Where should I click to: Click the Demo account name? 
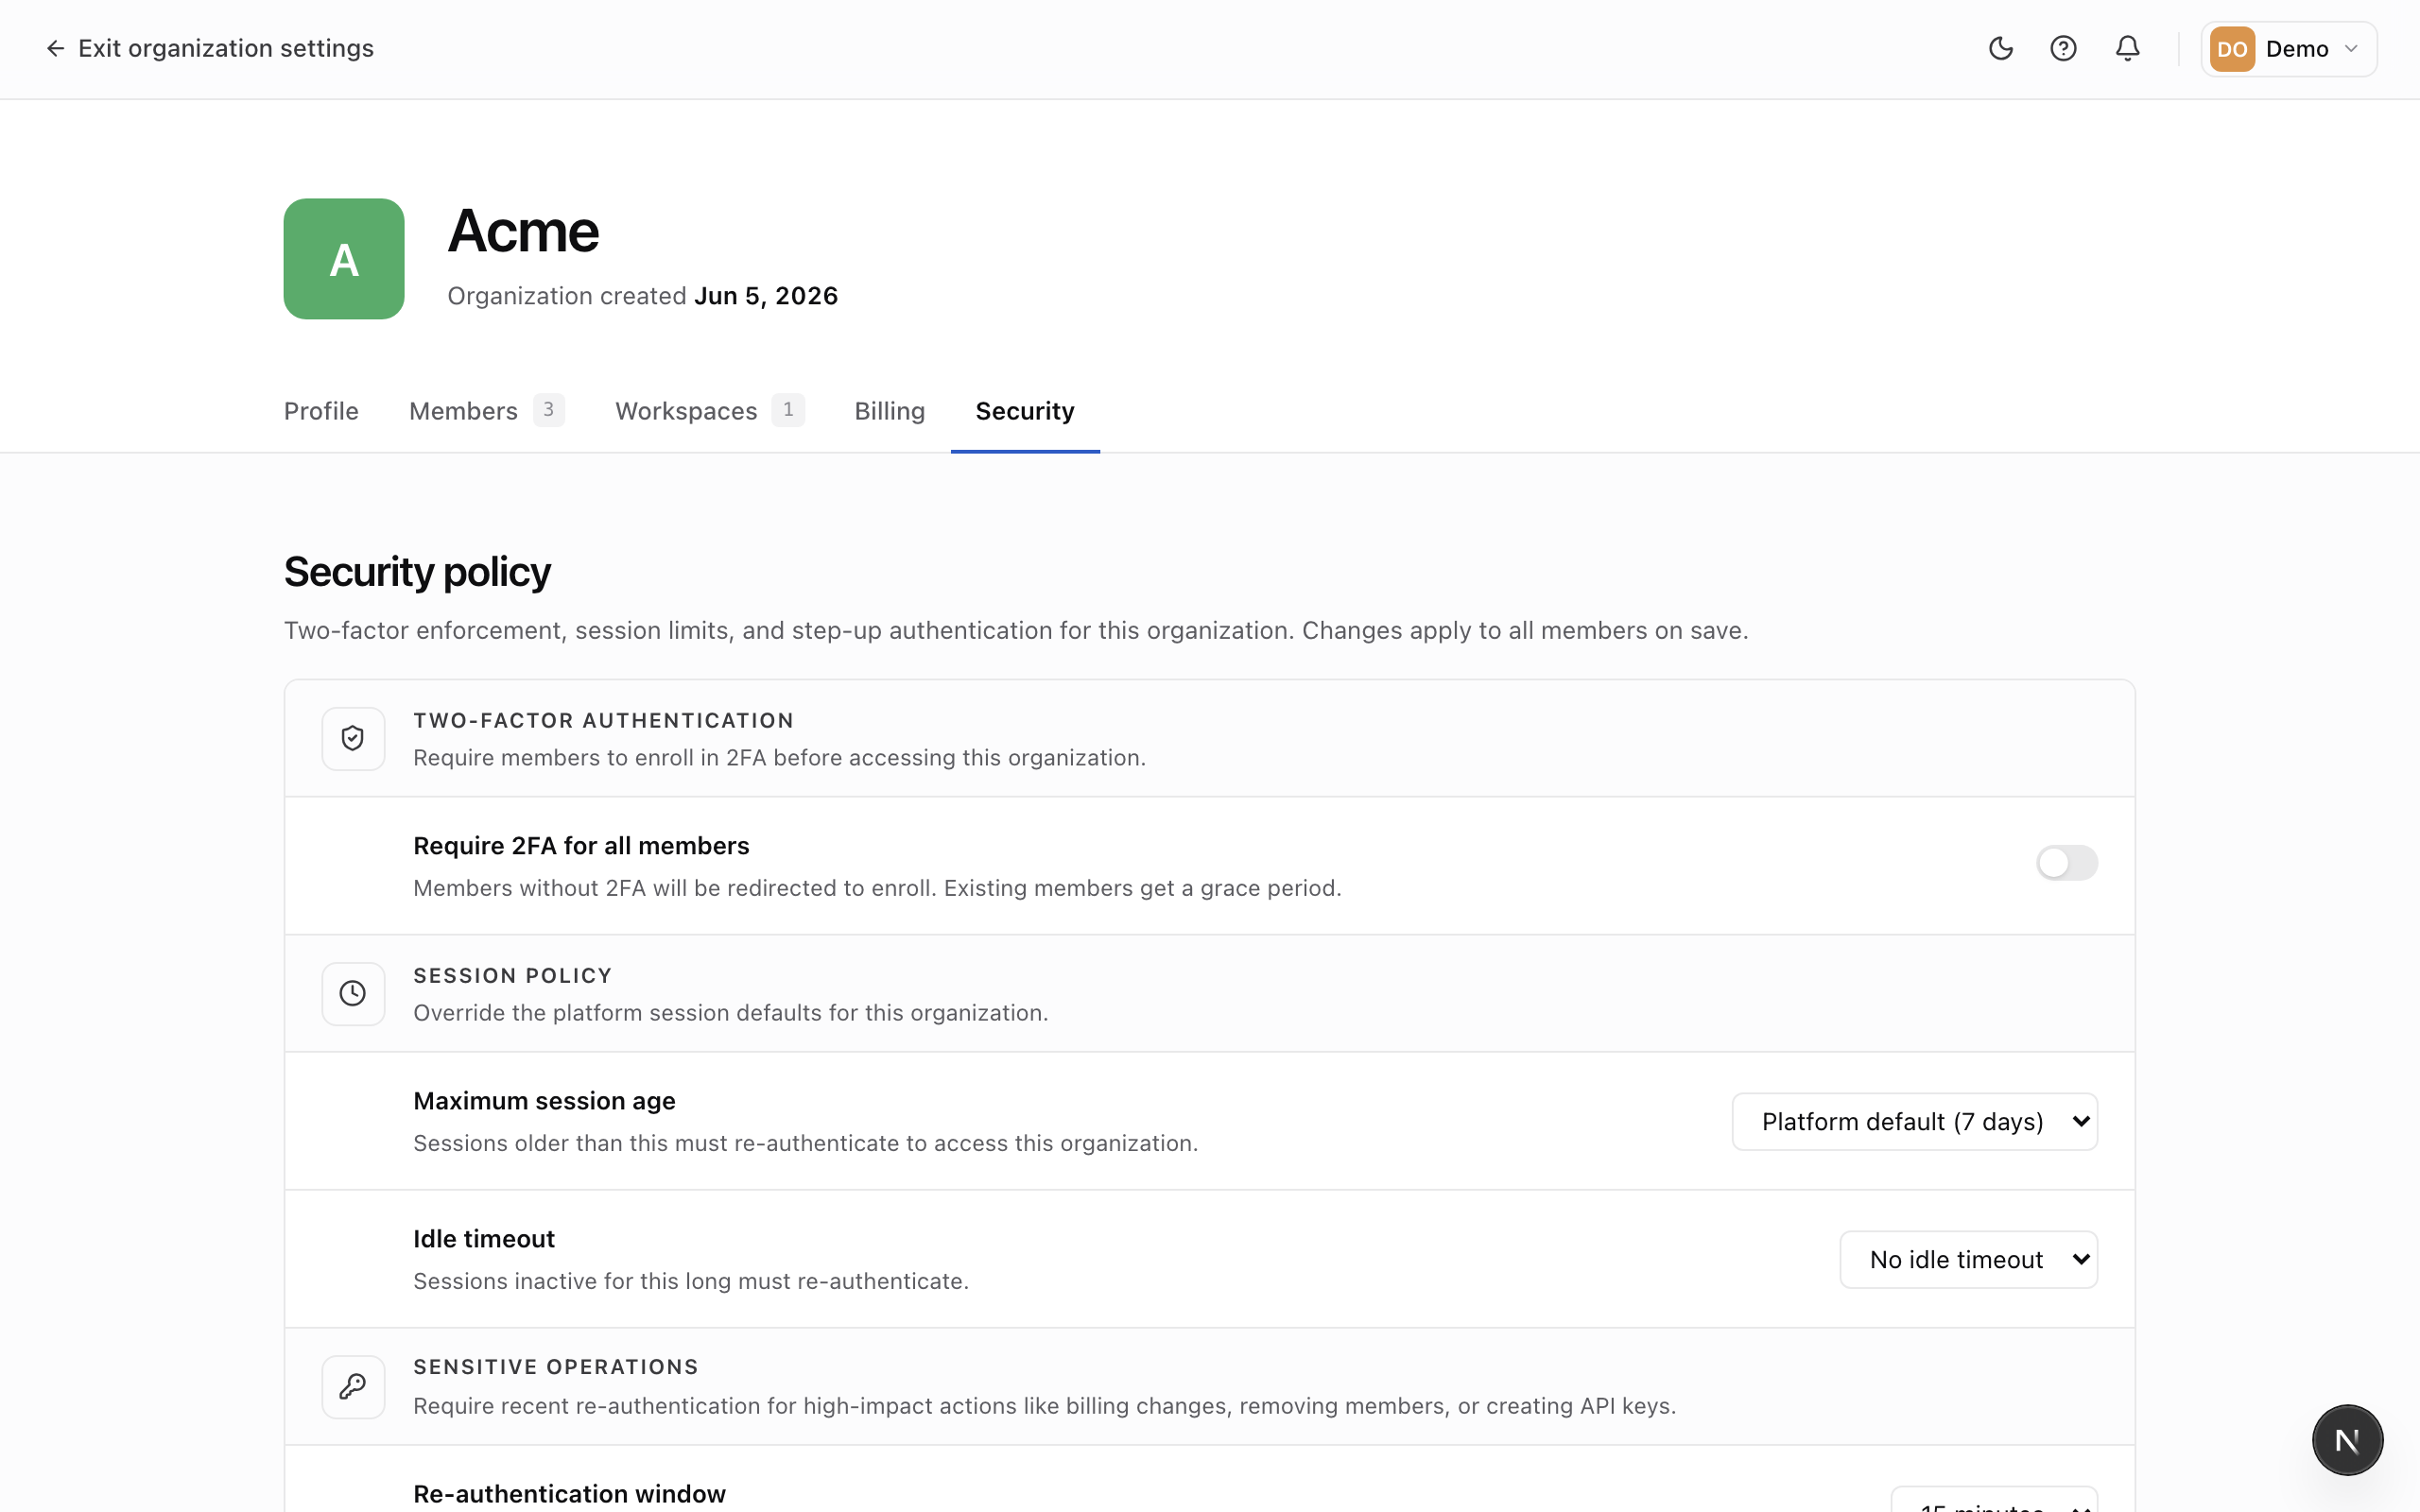2297,49
